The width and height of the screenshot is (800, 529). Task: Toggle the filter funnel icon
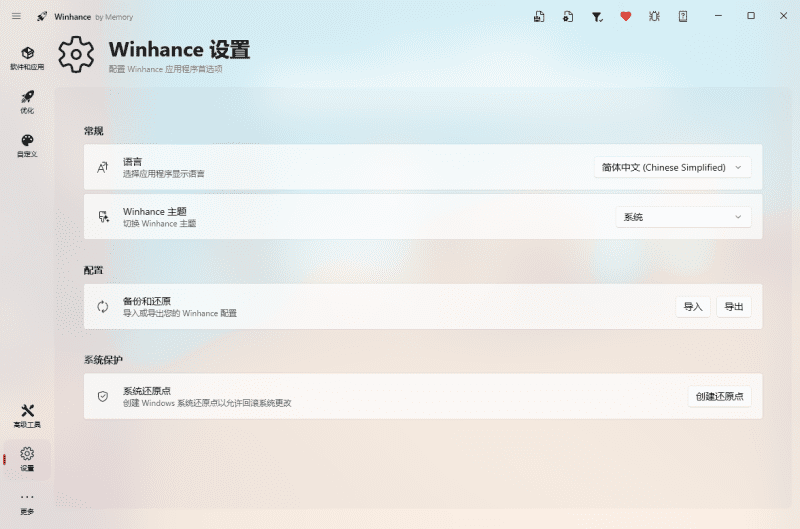(597, 17)
